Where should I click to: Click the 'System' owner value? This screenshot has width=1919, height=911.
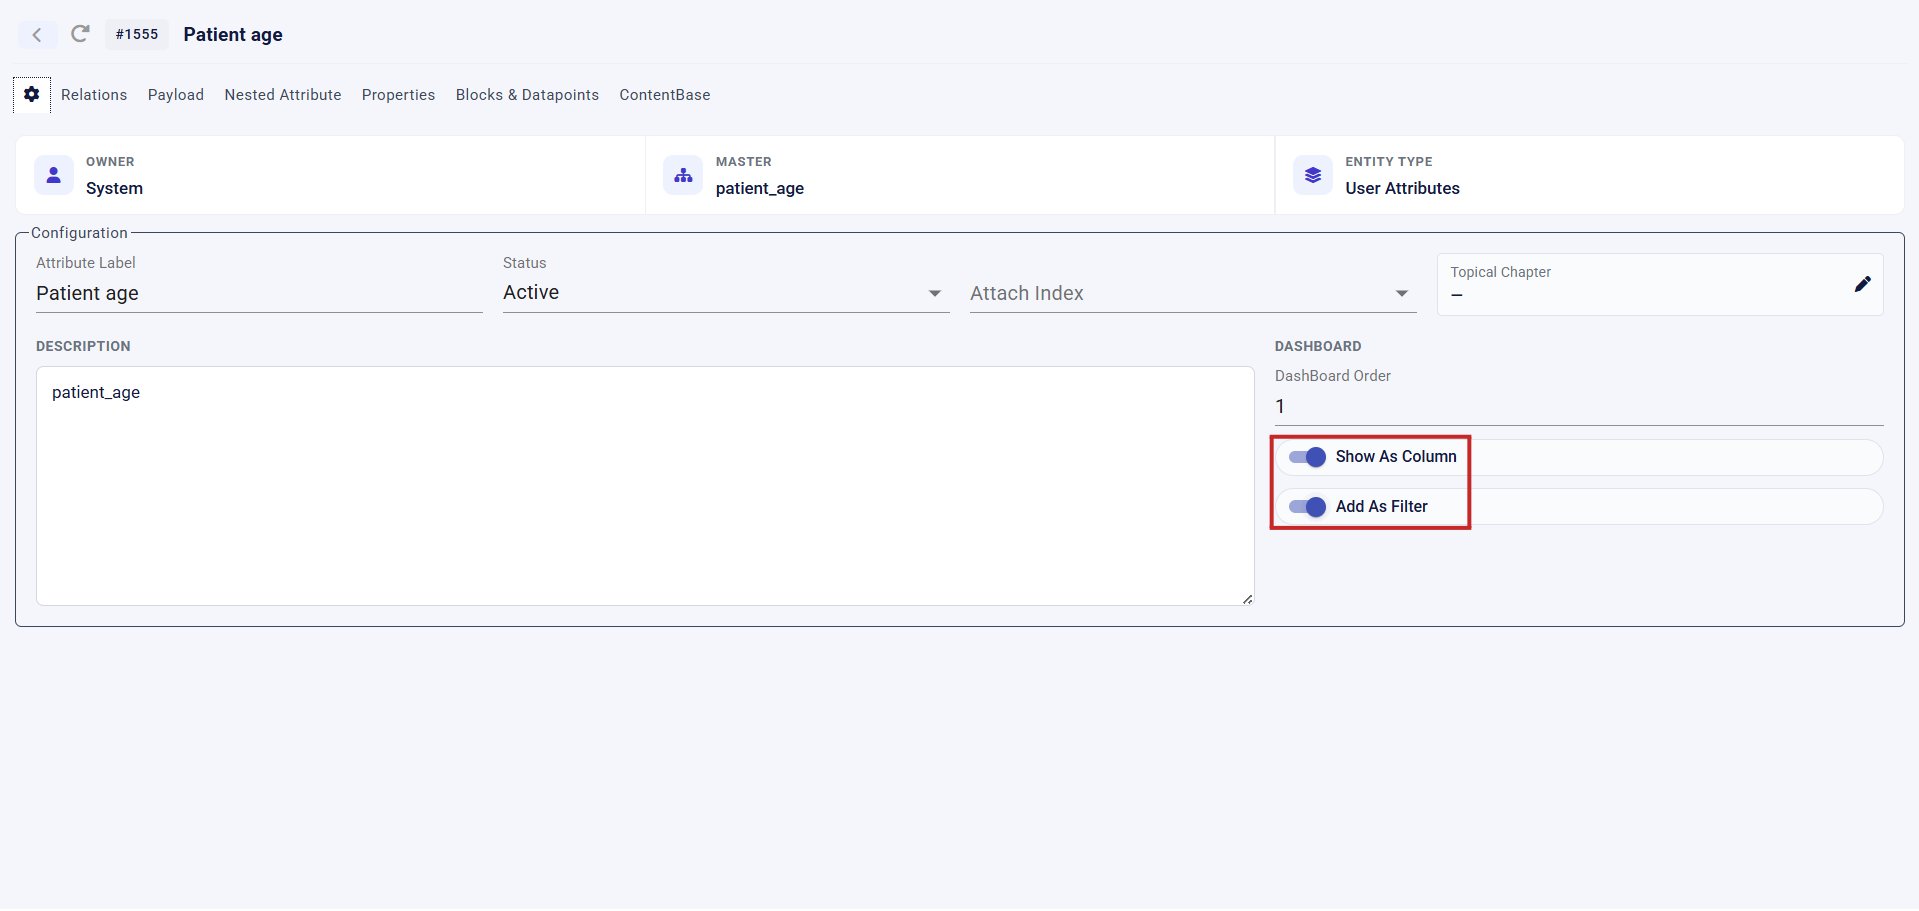[x=114, y=189]
